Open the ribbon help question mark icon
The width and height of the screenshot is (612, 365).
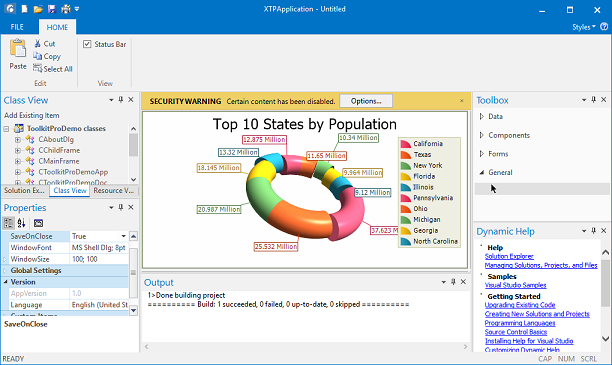coord(604,27)
